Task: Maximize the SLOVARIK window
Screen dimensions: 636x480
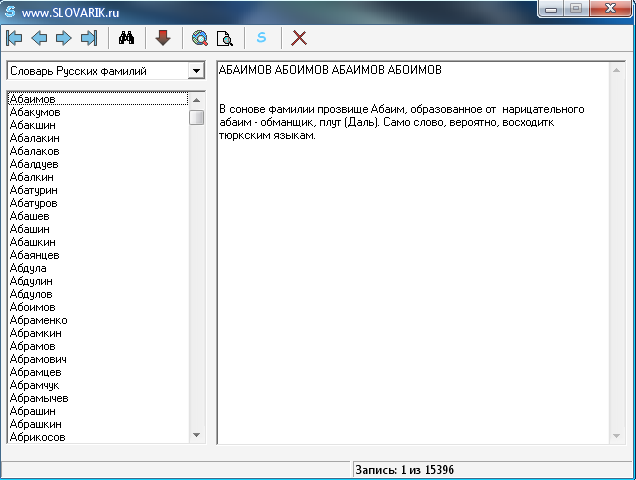Action: click(576, 9)
